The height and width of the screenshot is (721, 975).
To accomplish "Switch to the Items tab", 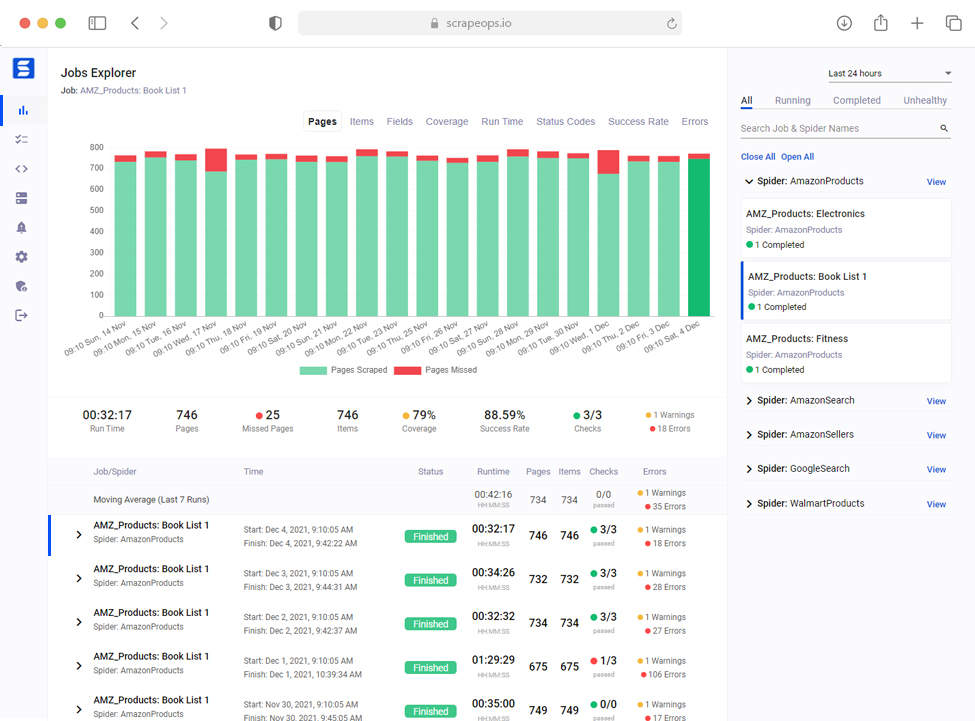I will 361,121.
